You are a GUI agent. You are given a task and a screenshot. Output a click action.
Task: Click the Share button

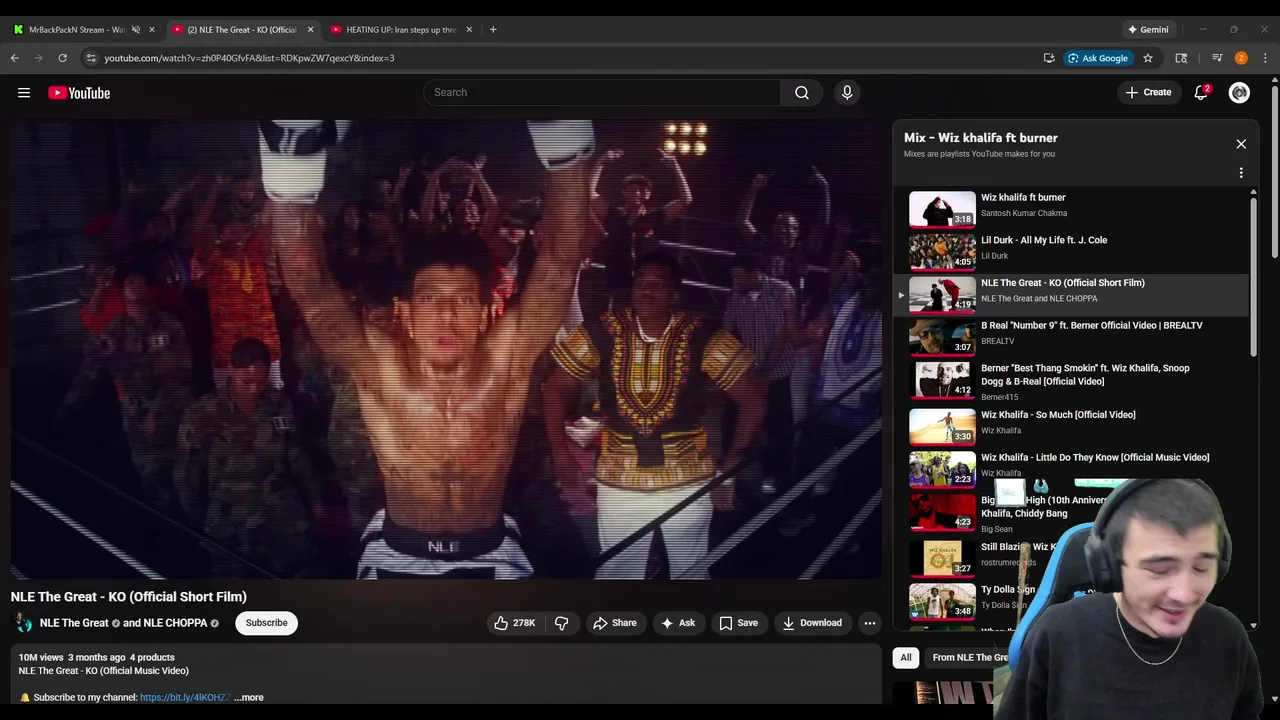(614, 623)
